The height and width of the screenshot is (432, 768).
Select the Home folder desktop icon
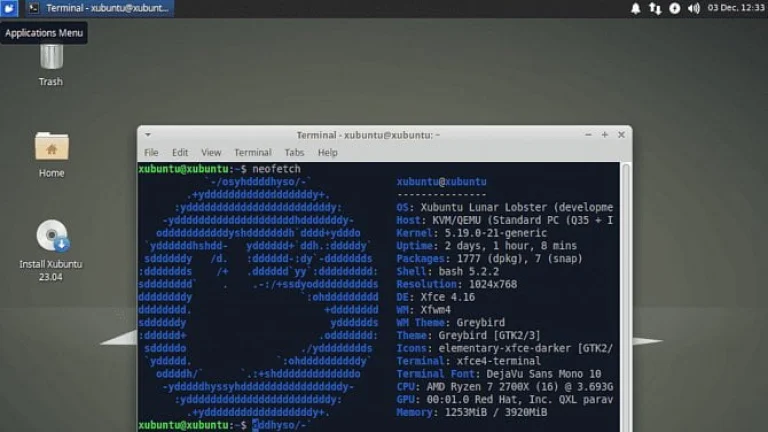pyautogui.click(x=51, y=154)
